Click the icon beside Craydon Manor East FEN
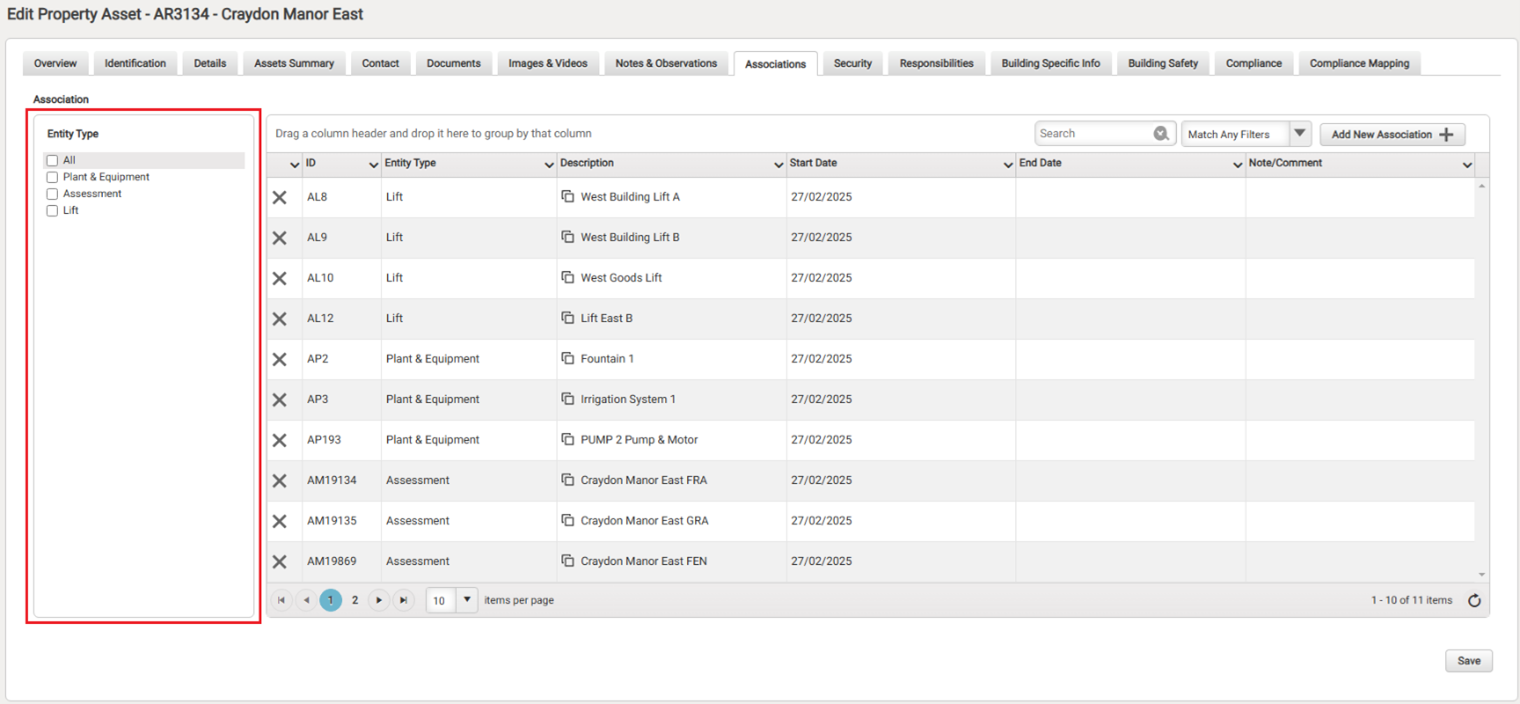Screen dimensions: 1520x704 568,561
